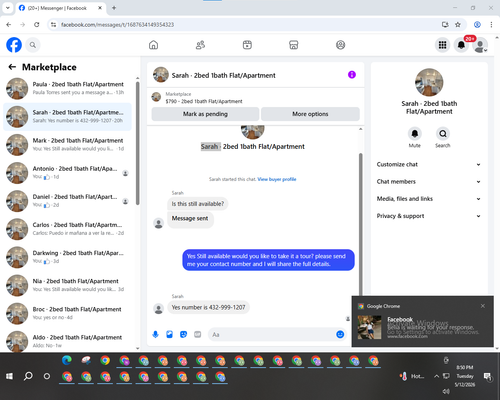Image resolution: width=500 pixels, height=400 pixels.
Task: Reload the page in Chrome
Action: (x=37, y=24)
